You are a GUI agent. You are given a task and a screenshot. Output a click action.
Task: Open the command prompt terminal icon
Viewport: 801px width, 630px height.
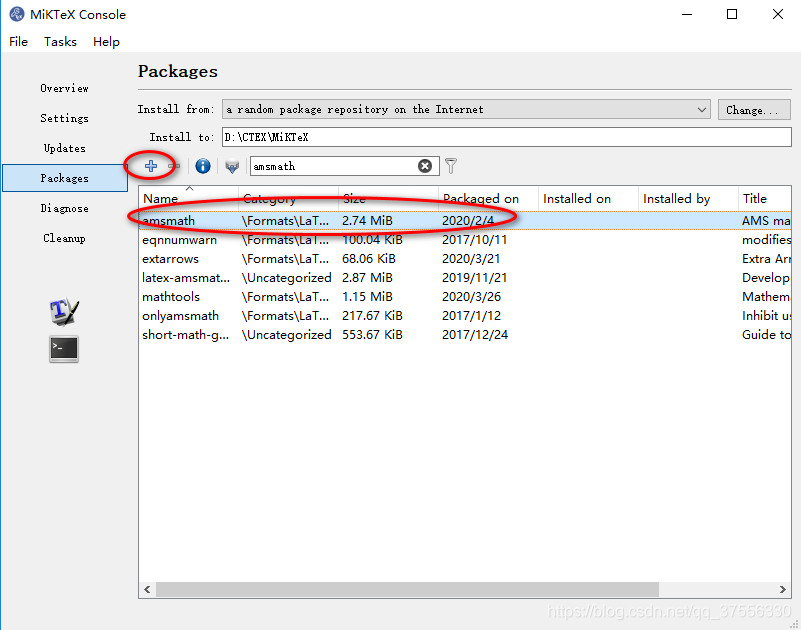click(x=64, y=349)
